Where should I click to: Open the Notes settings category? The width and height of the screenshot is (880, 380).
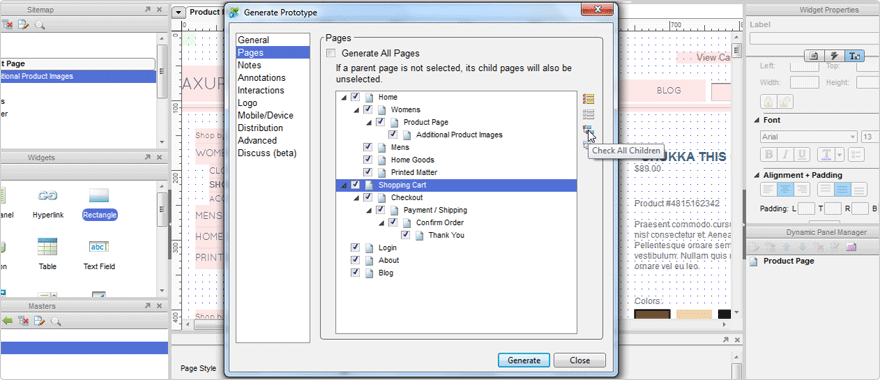pyautogui.click(x=249, y=65)
